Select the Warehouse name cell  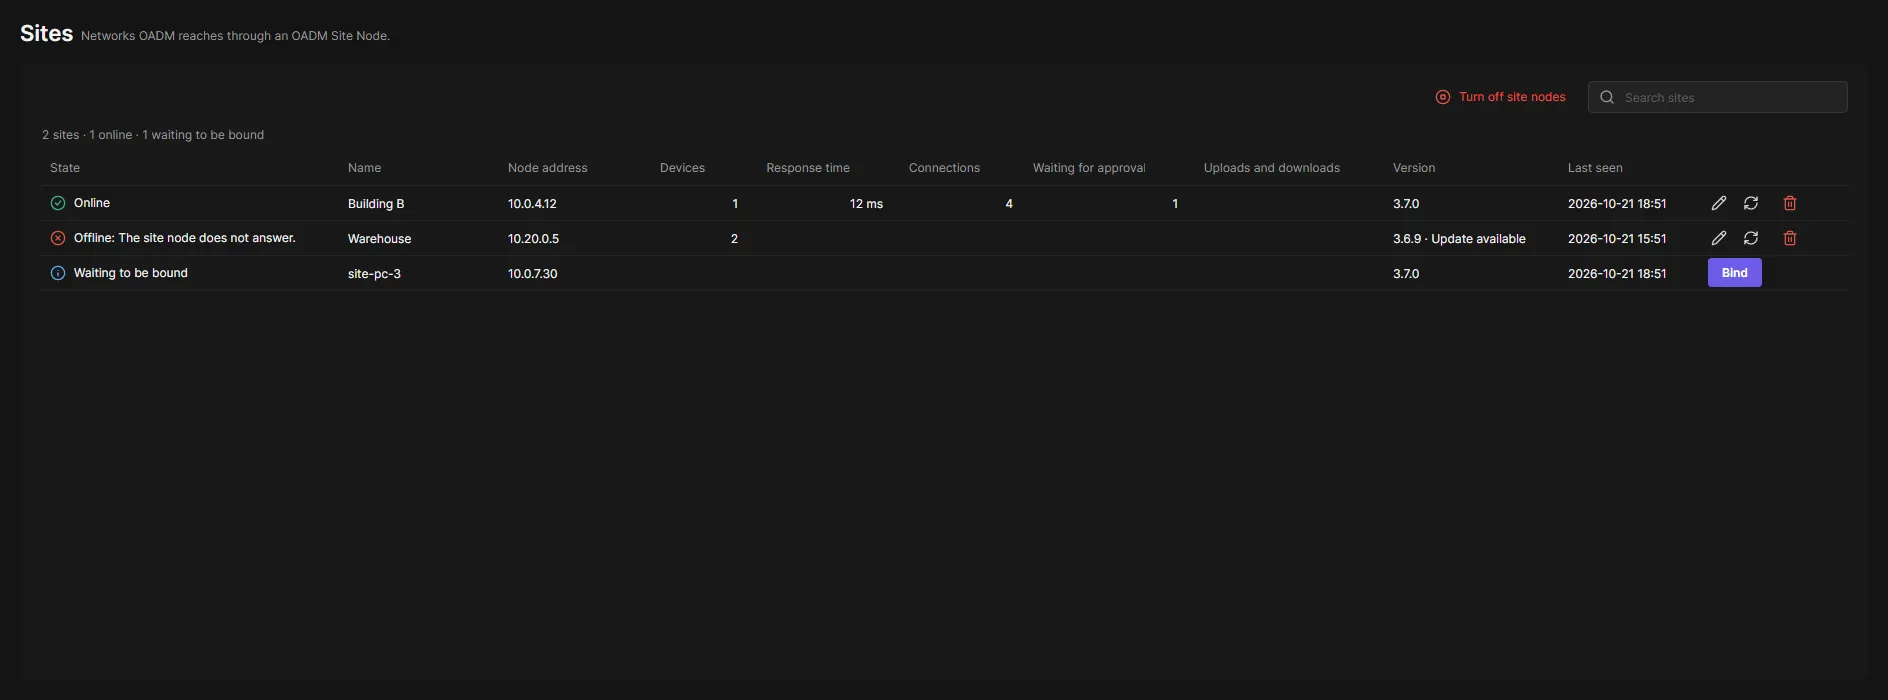[x=380, y=239]
